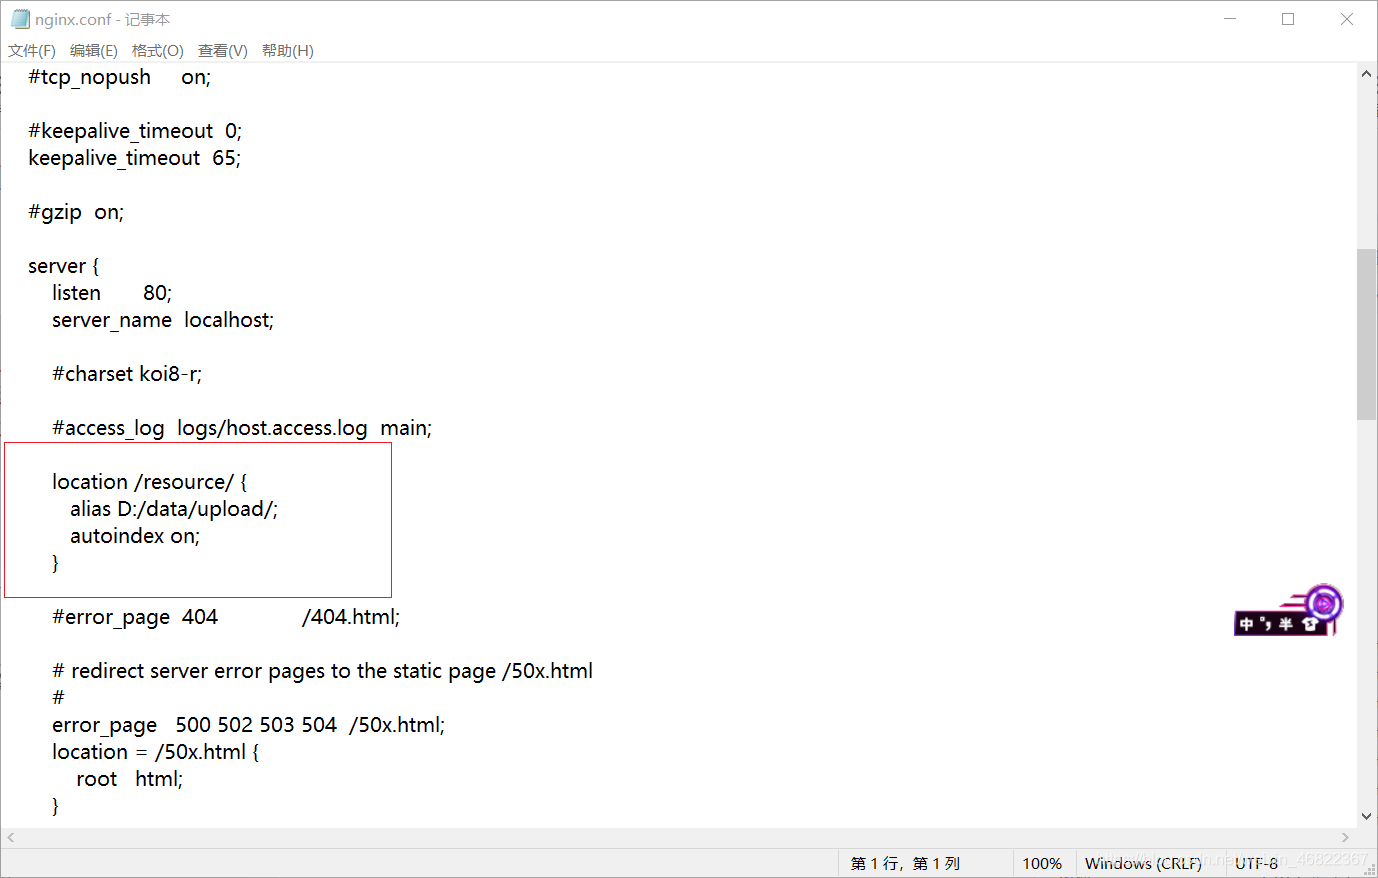
Task: Click the # redirect server error pages comment
Action: (x=322, y=672)
